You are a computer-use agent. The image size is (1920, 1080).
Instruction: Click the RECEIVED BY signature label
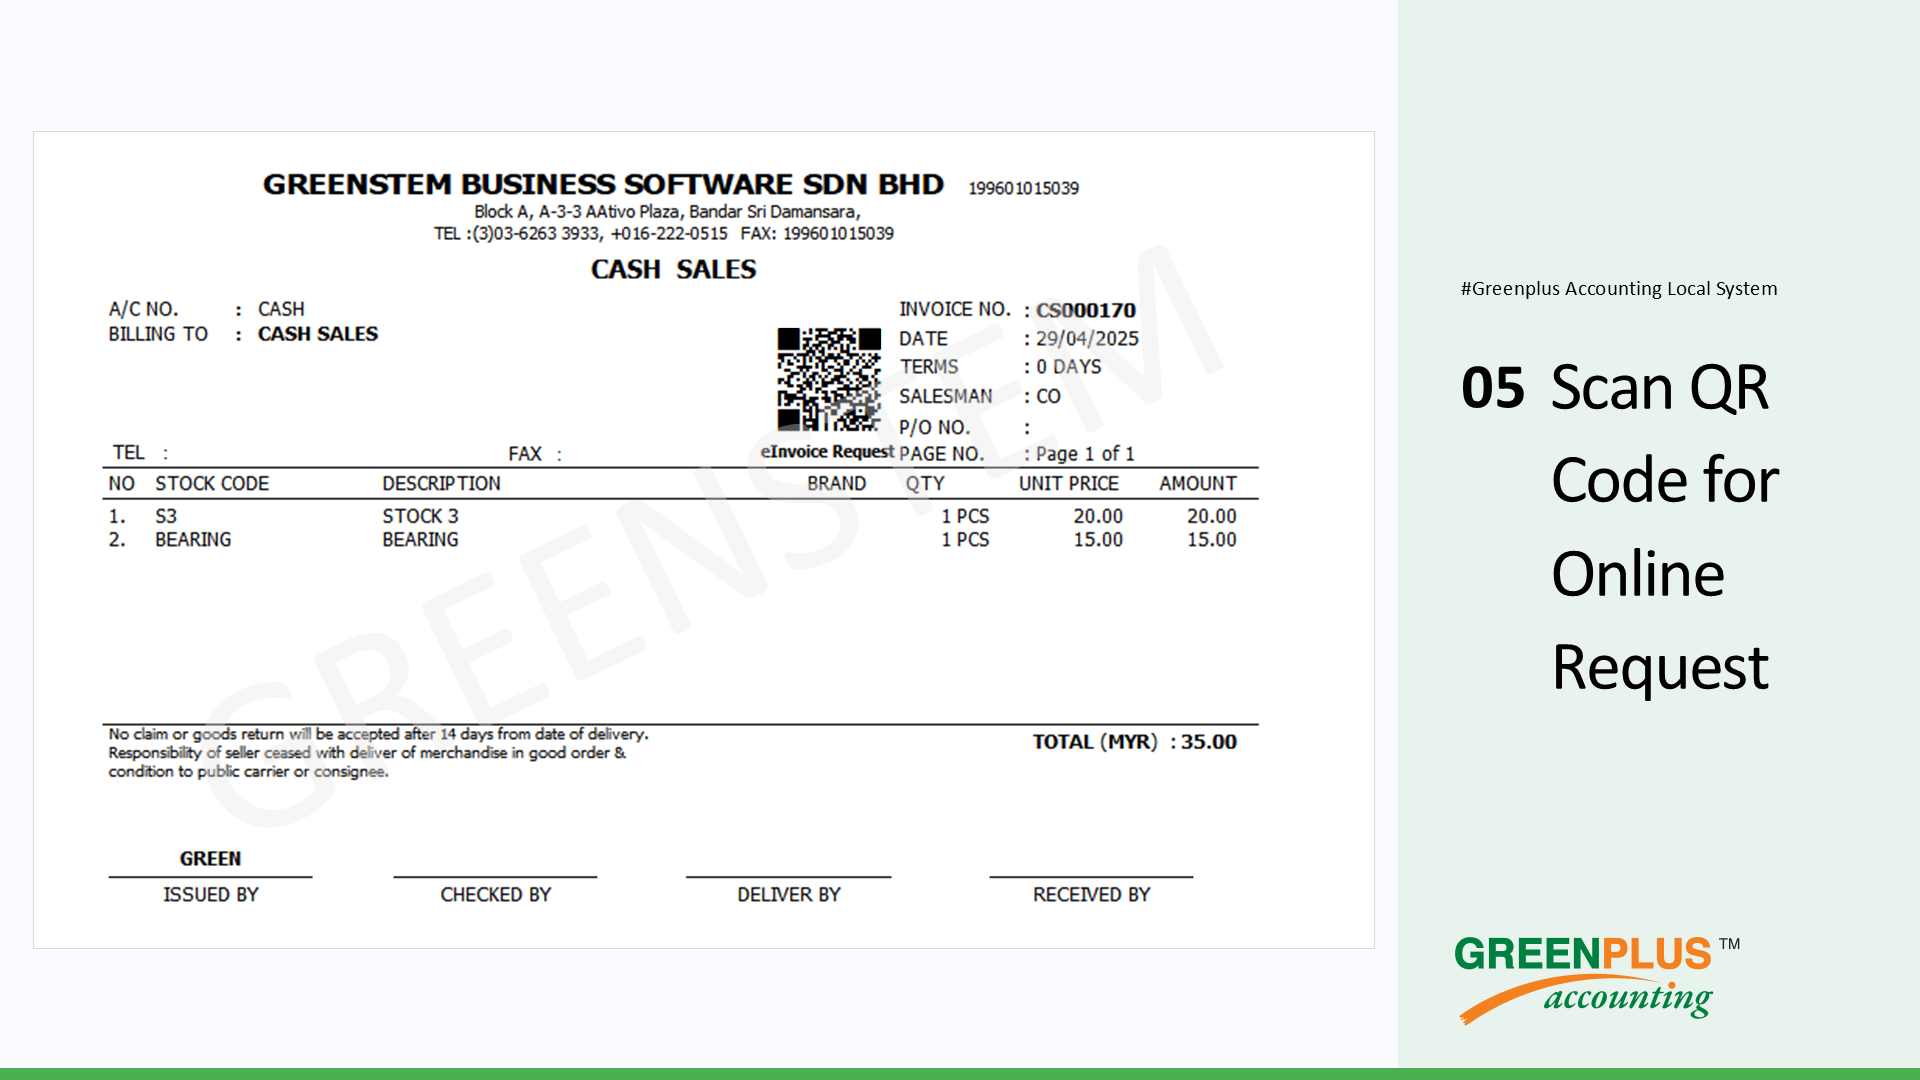click(1091, 895)
